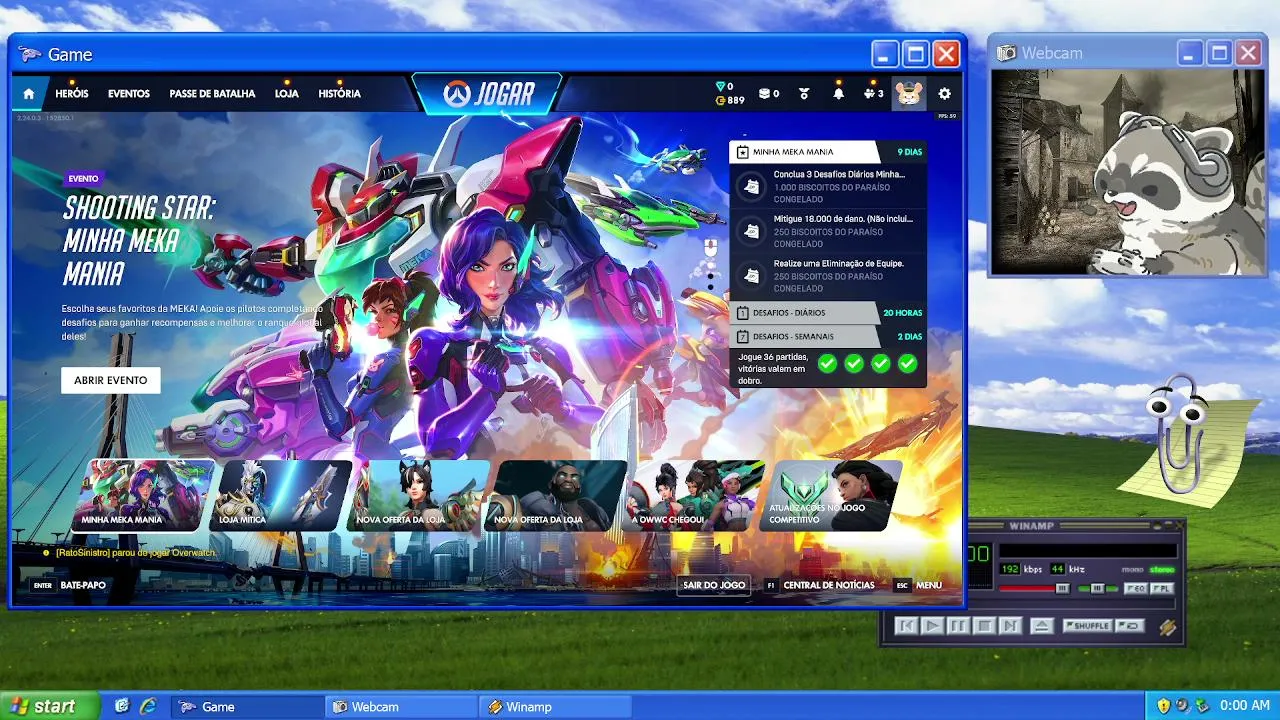Viewport: 1280px width, 720px height.
Task: Click the show desktop quick launch icon
Action: click(122, 706)
